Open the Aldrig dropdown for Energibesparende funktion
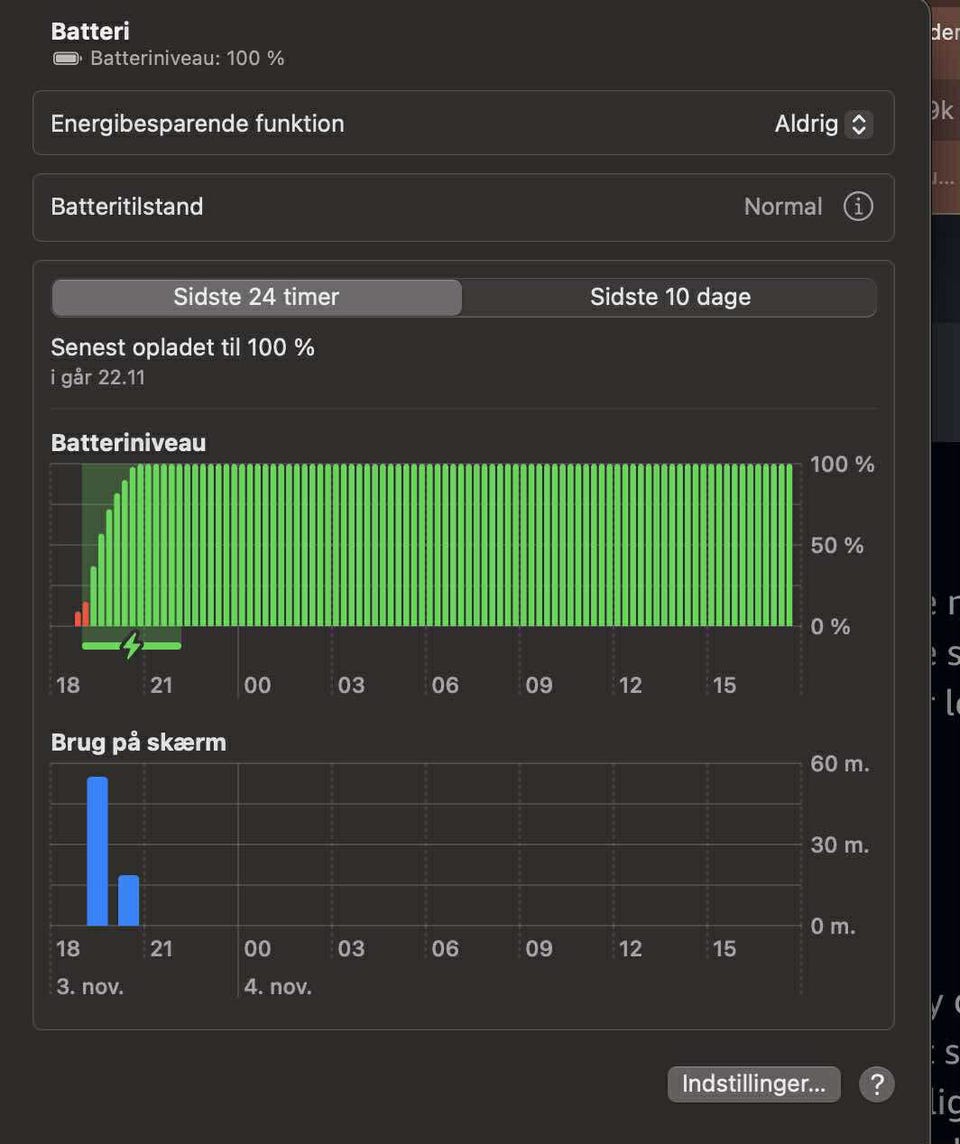Viewport: 960px width, 1144px height. [822, 124]
